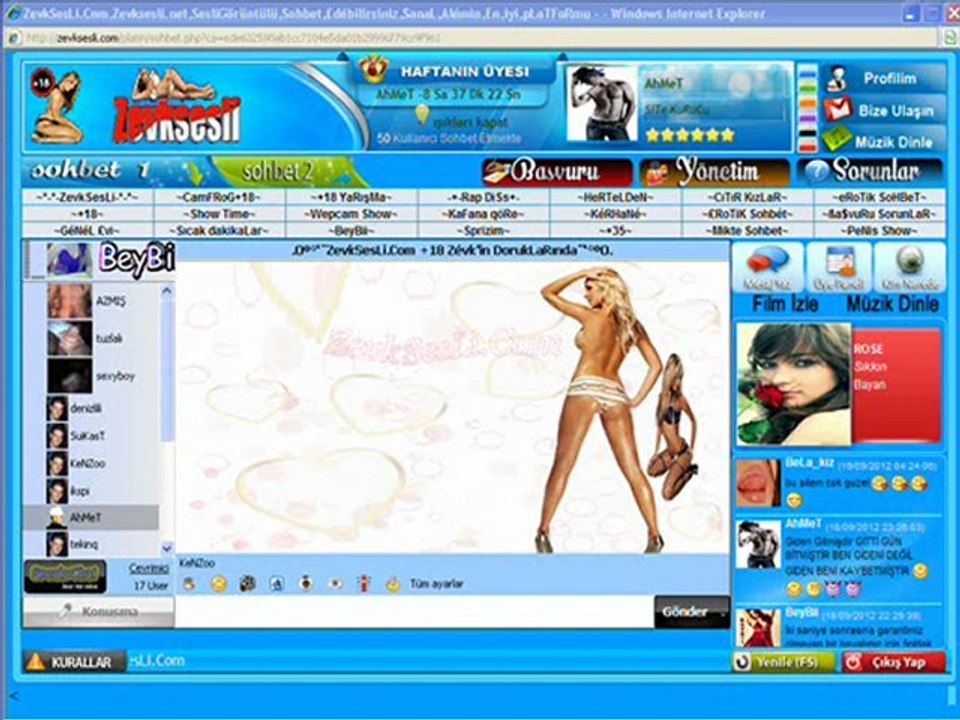
Task: Click the six-star rating under AhMeT
Action: point(690,135)
